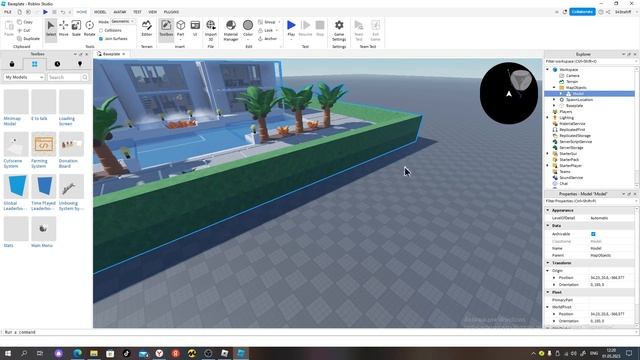Toggle the Join Surfaces checkbox
The width and height of the screenshot is (640, 360).
click(x=101, y=38)
